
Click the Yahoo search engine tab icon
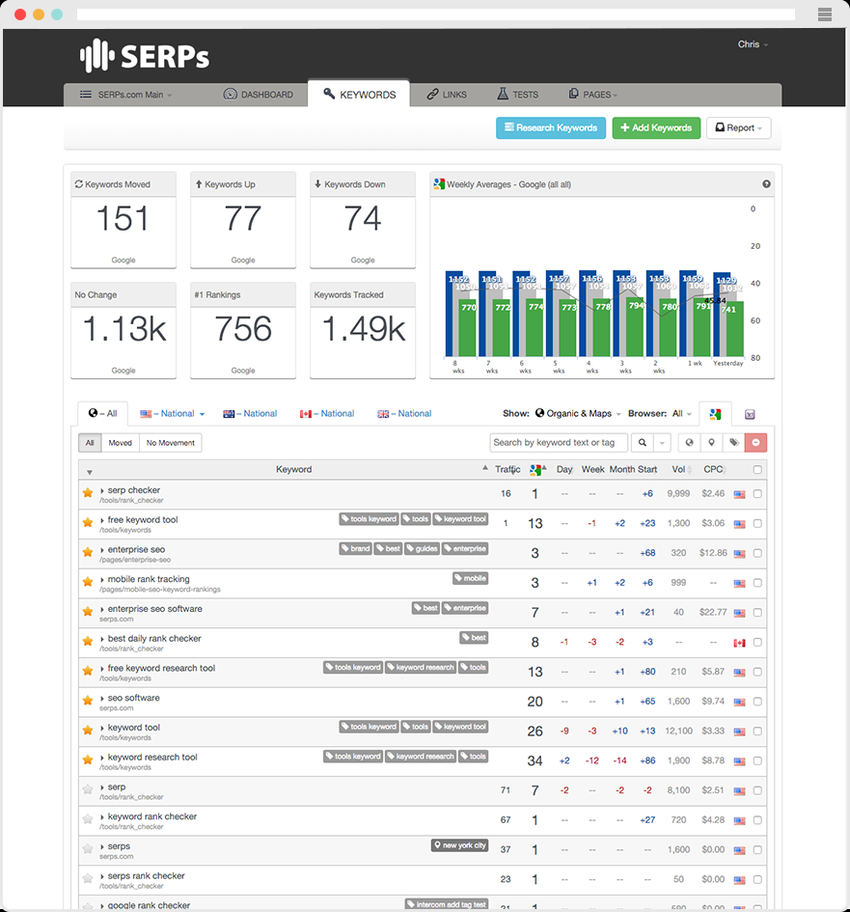(750, 414)
